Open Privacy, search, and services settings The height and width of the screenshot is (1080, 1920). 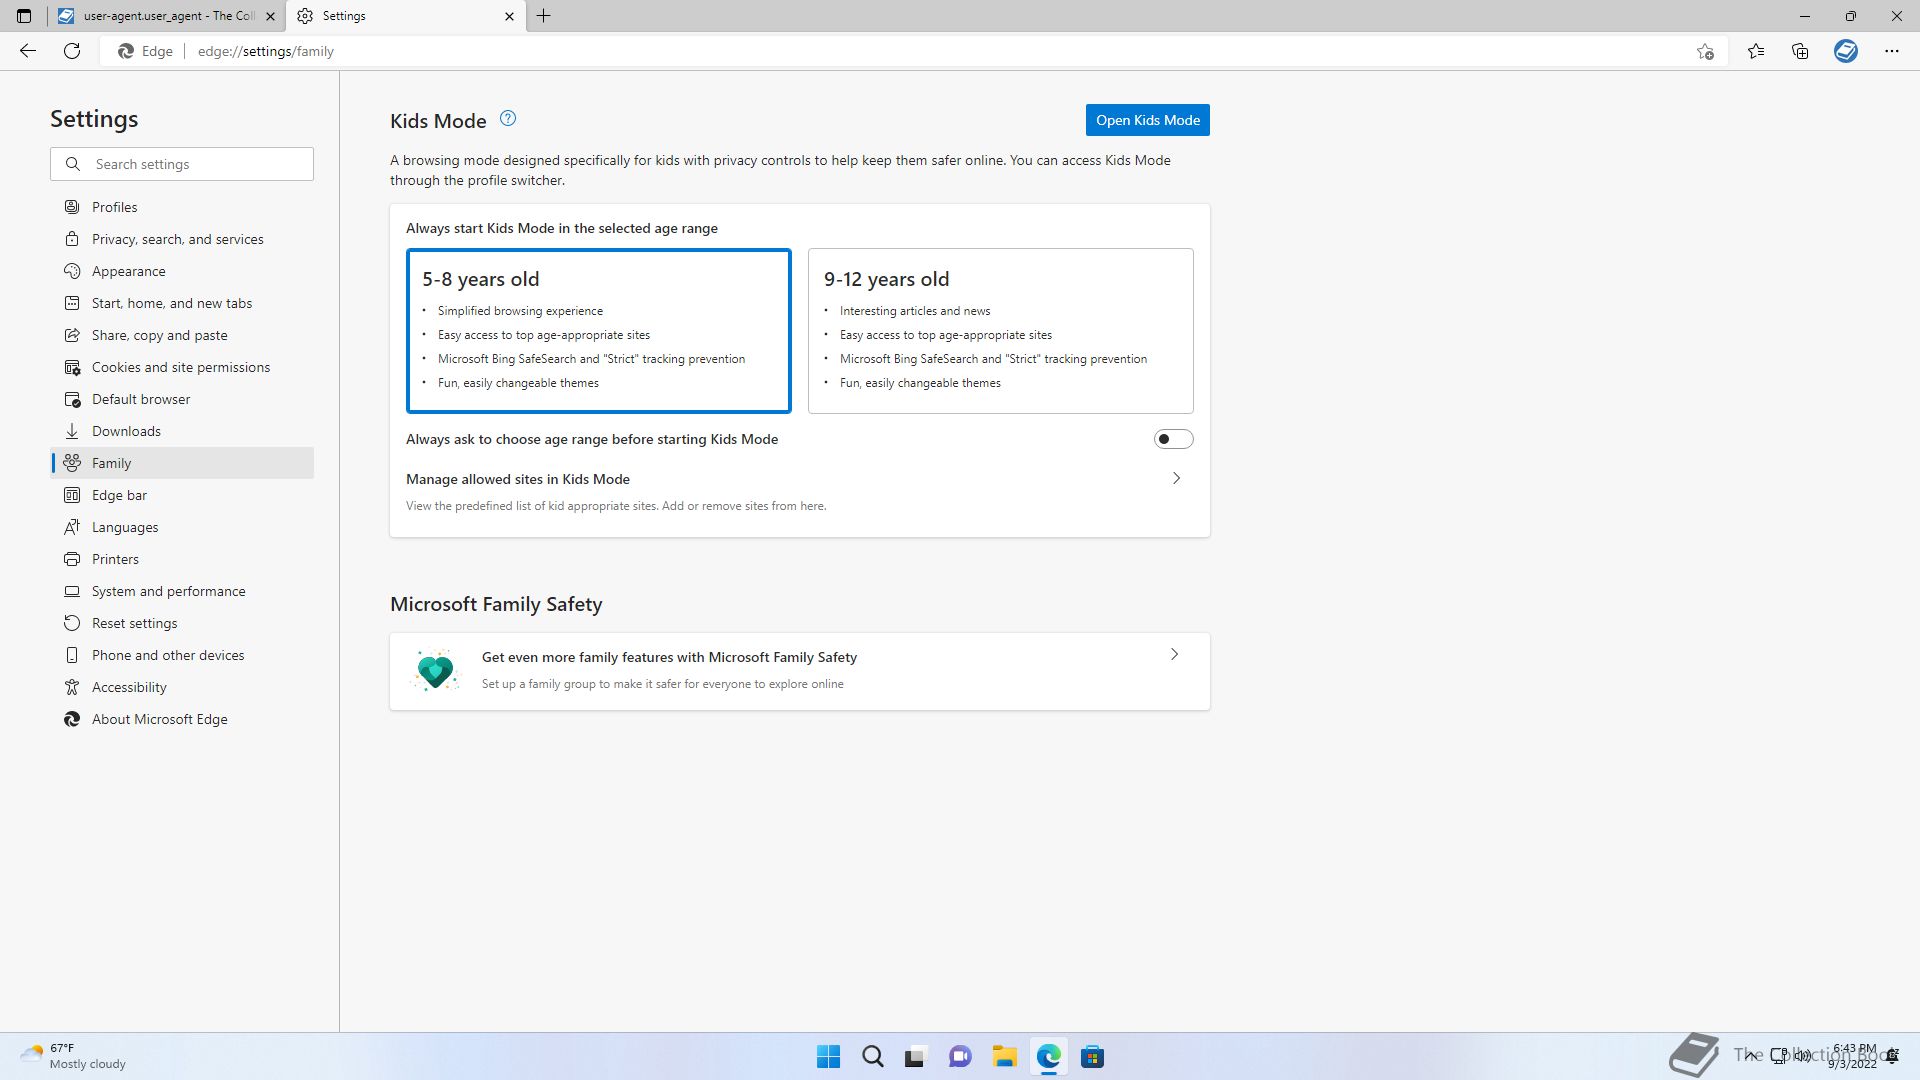tap(182, 239)
